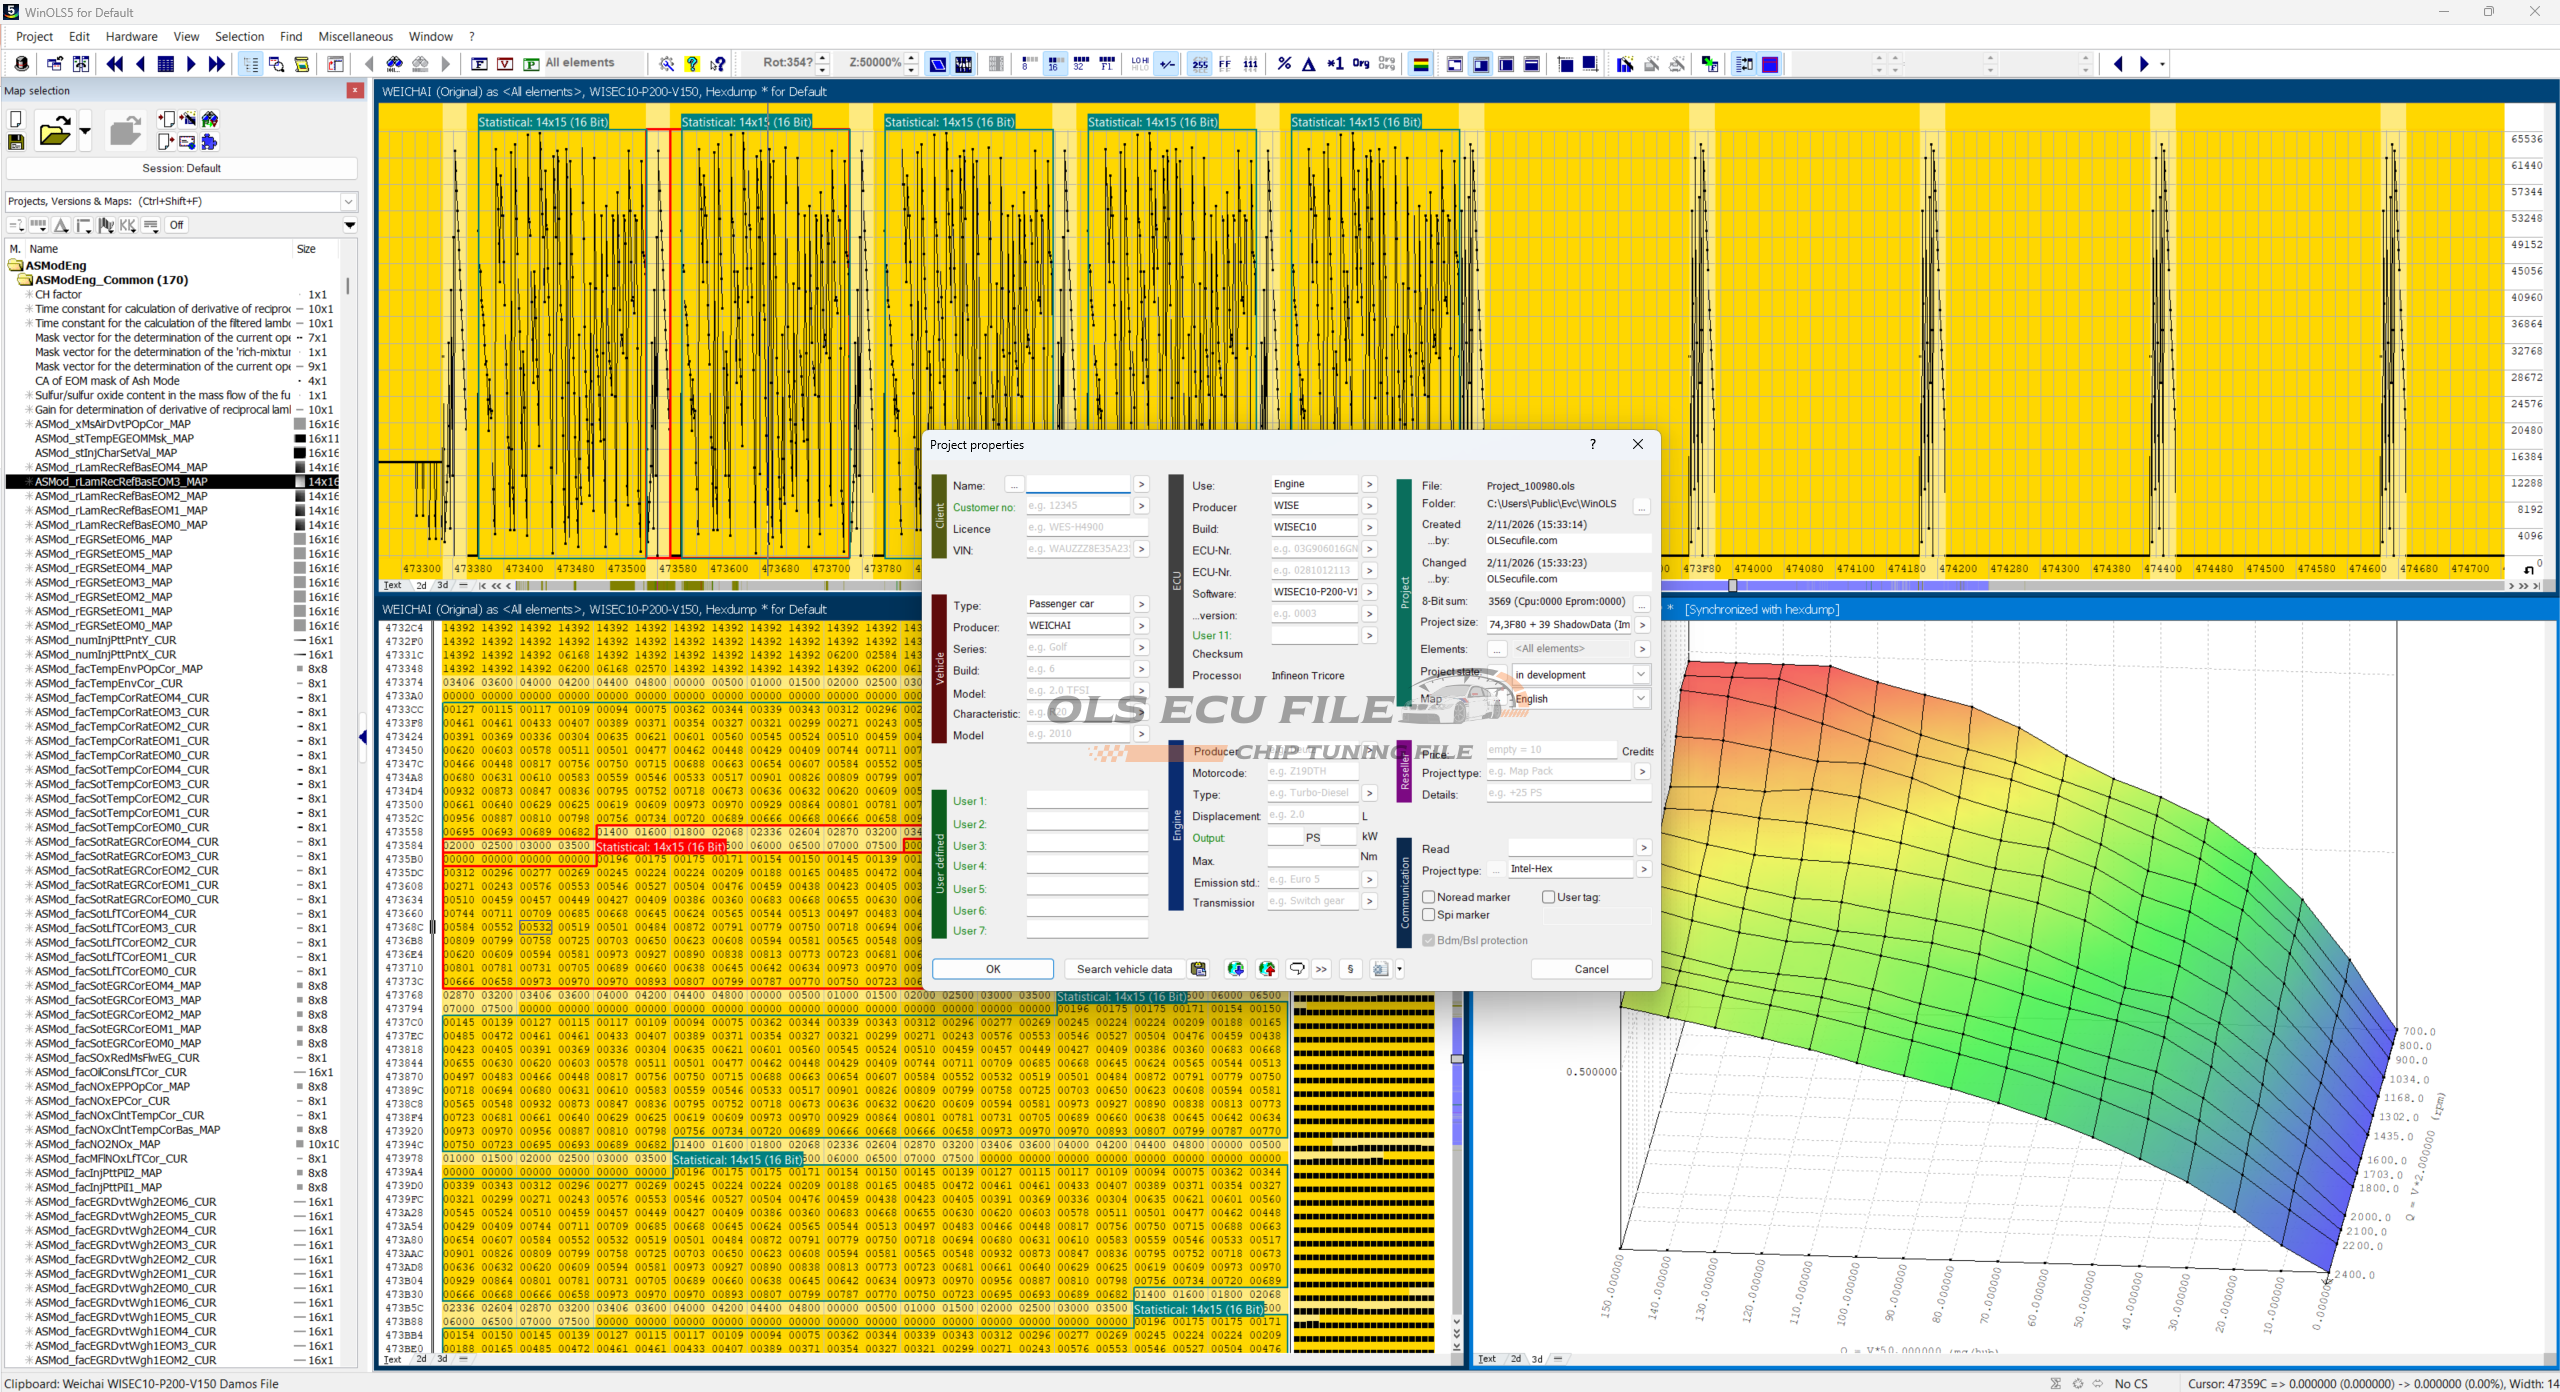The image size is (2560, 1392).
Task: Click the Search vehicle data button
Action: [1123, 969]
